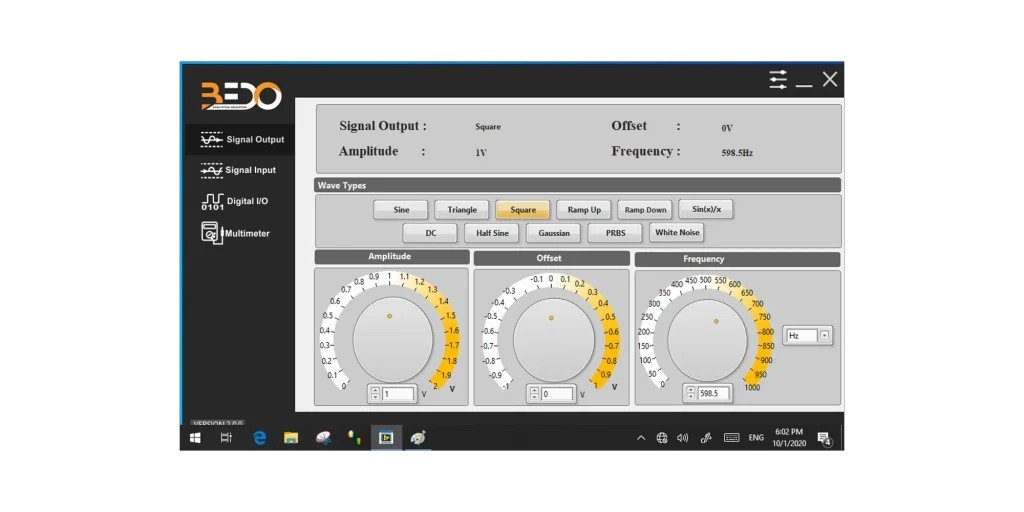The width and height of the screenshot is (1024, 512).
Task: Open the Multimeter panel
Action: point(235,233)
